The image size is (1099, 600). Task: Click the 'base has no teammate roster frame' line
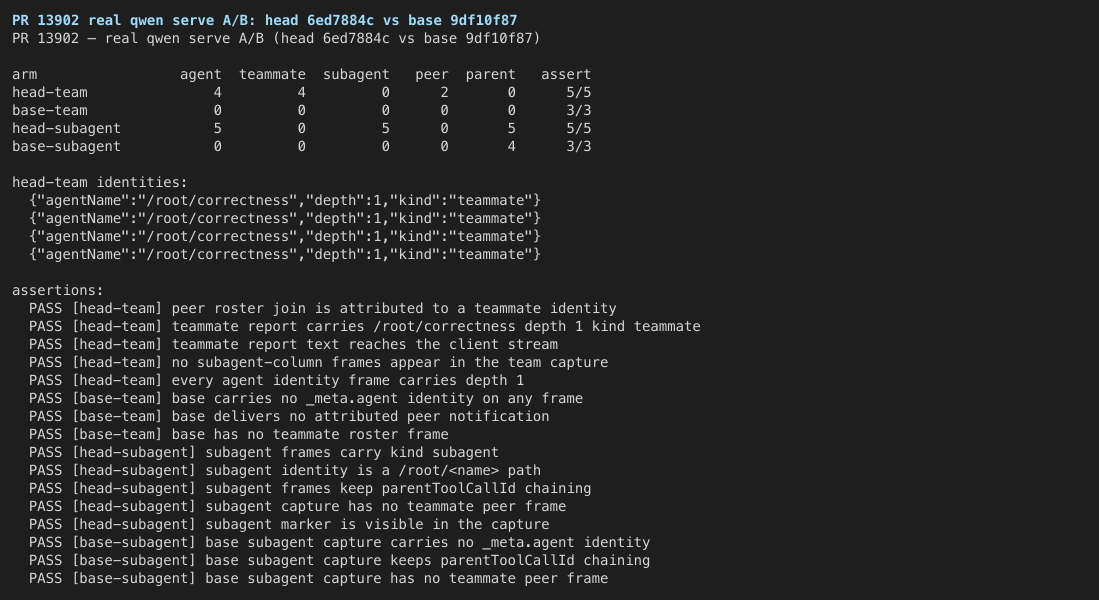pos(238,435)
